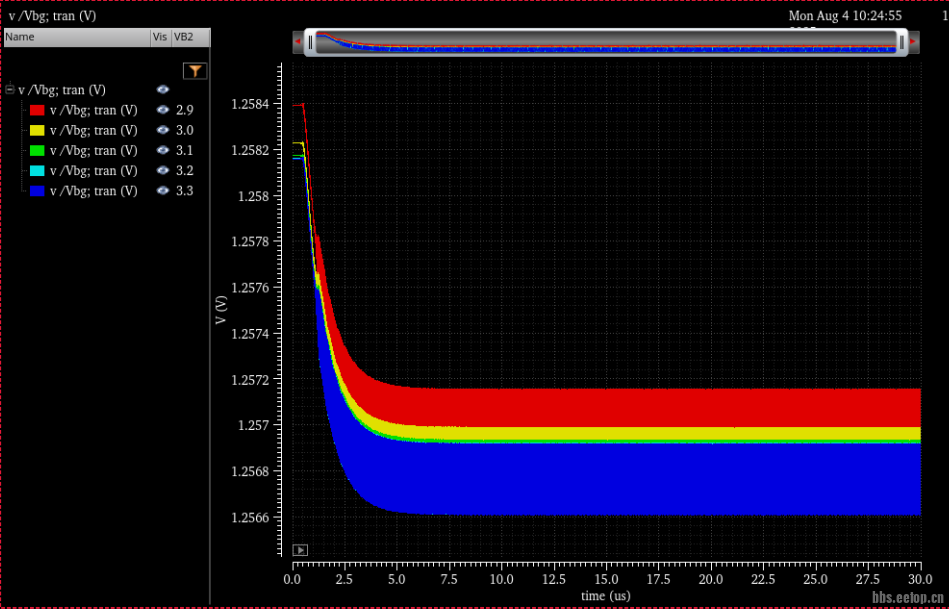Click the Vis column header
The image size is (949, 609).
tap(160, 37)
